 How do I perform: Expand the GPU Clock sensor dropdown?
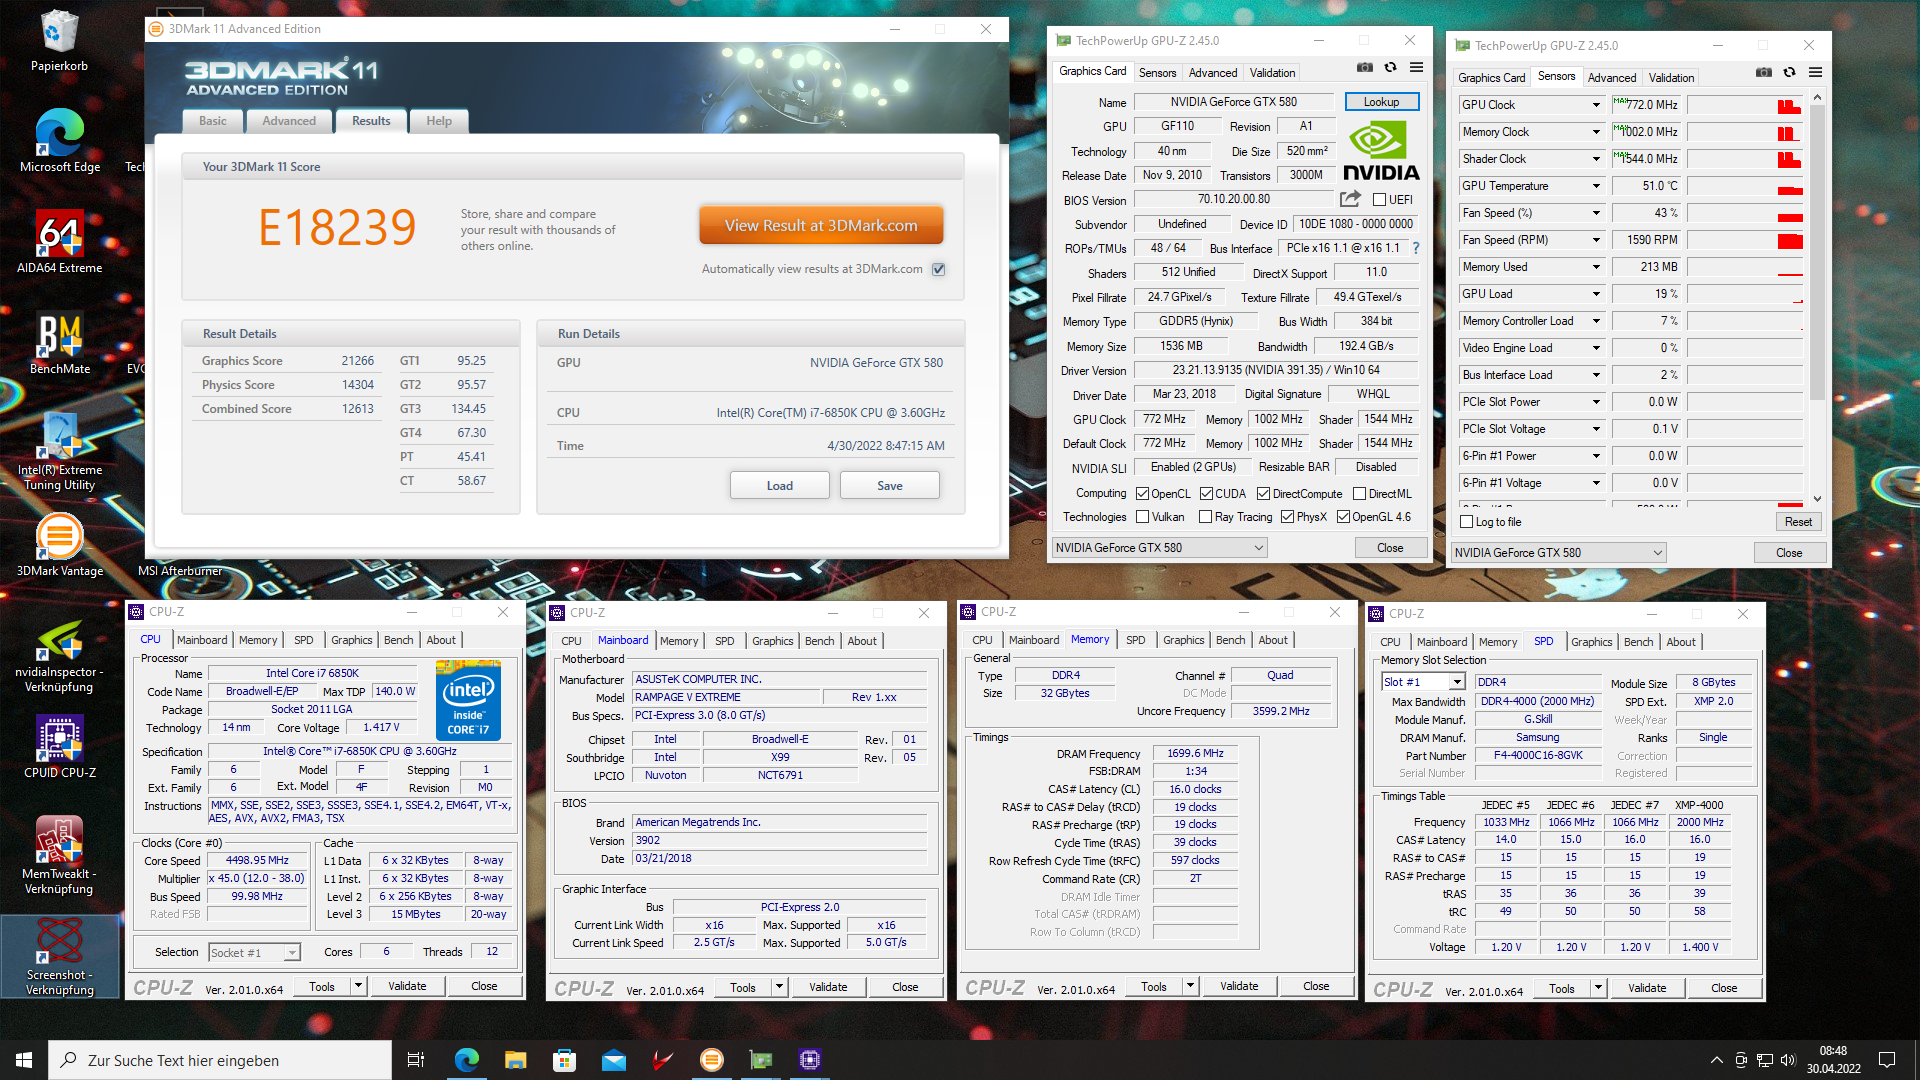pyautogui.click(x=1596, y=105)
